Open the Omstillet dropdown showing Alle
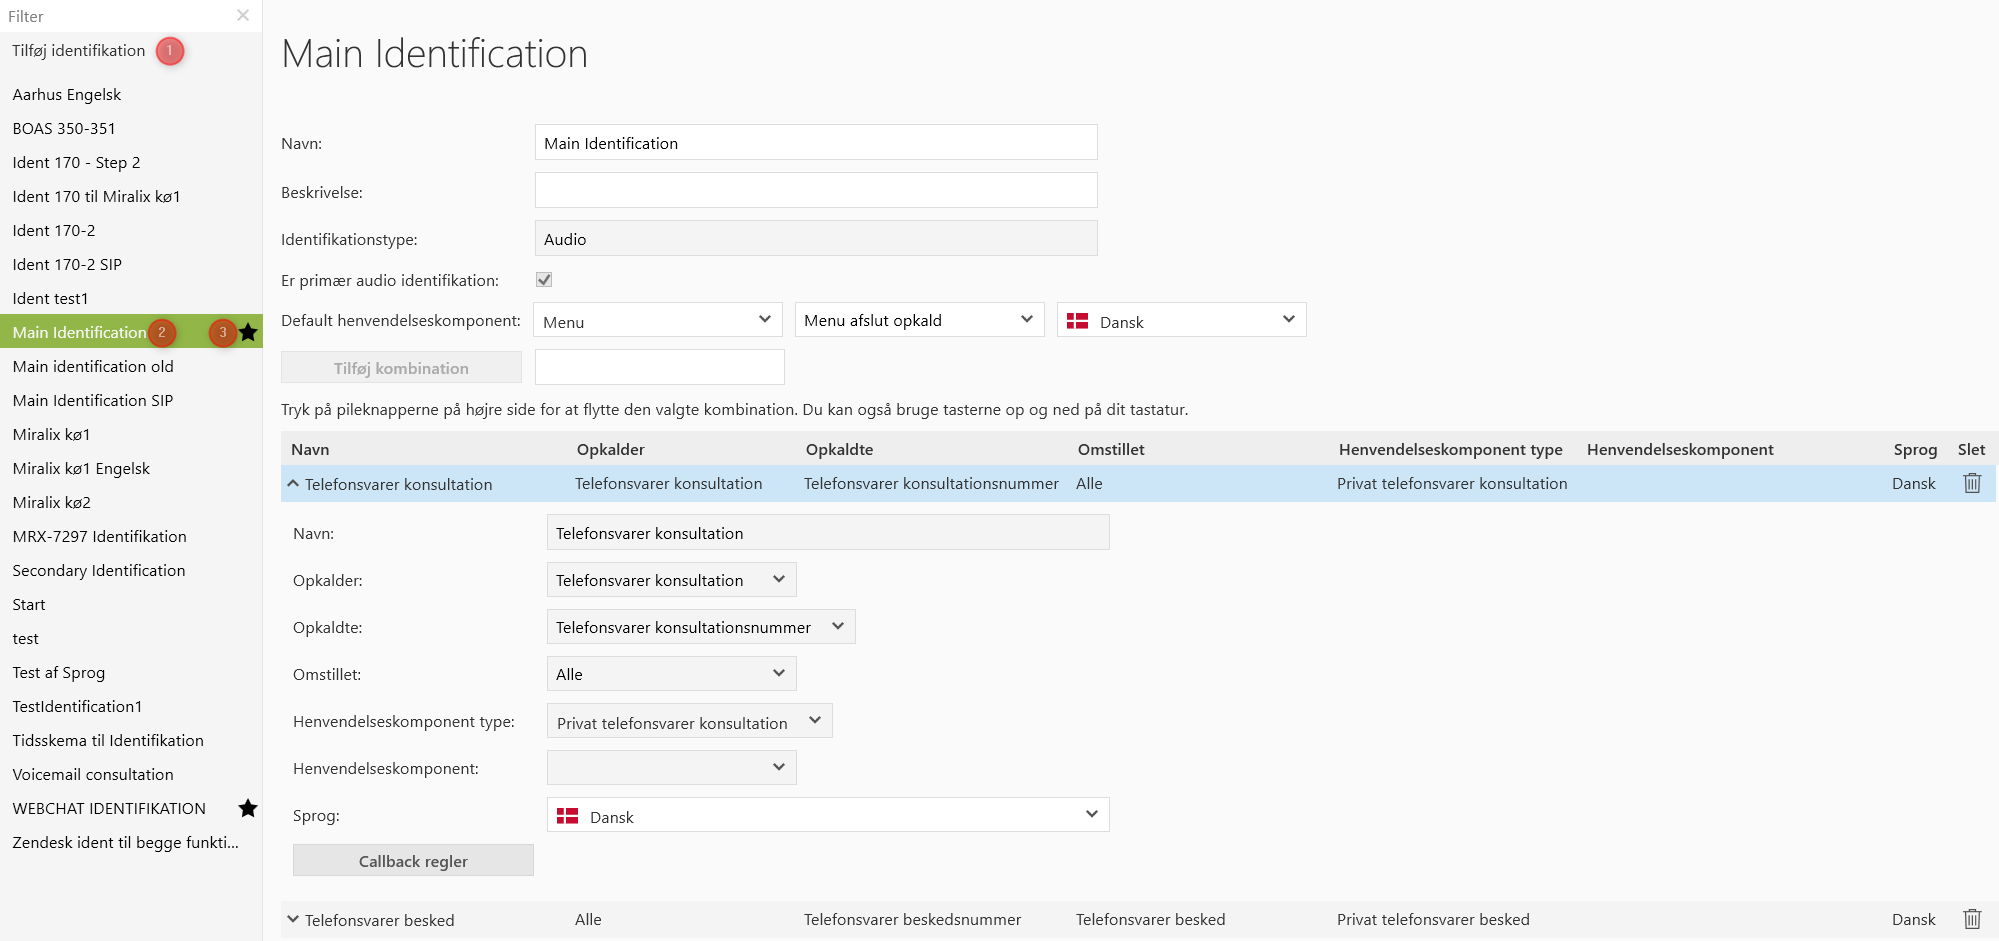The image size is (1999, 941). coord(671,674)
